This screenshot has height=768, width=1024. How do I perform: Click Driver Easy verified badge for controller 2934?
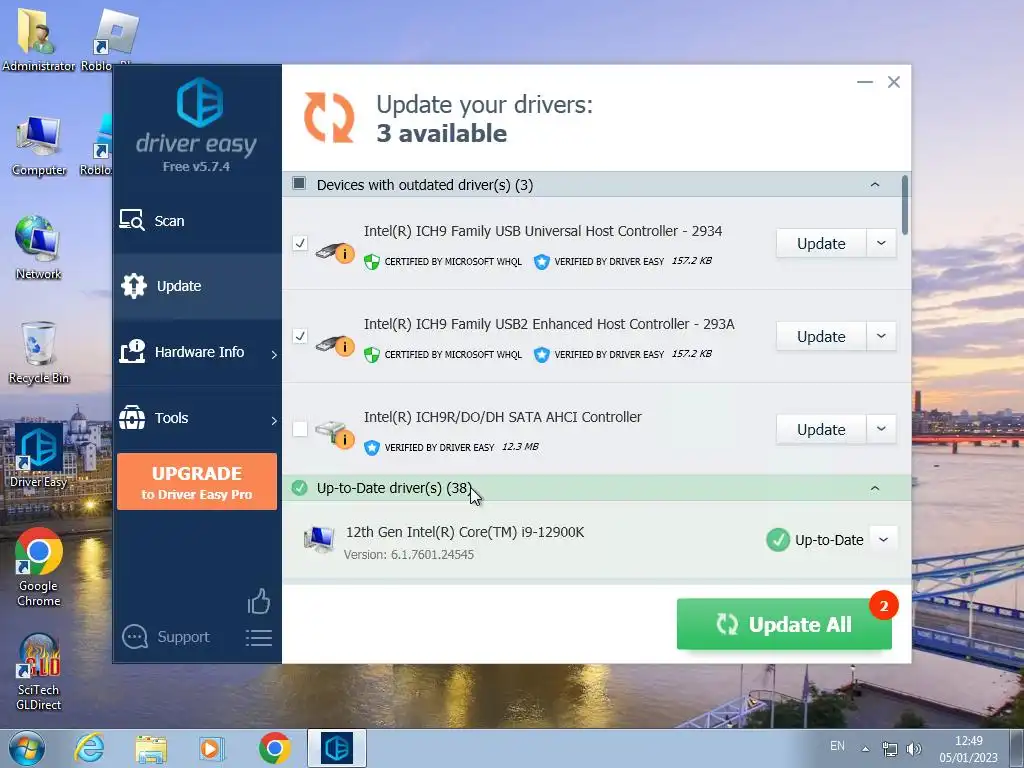[x=541, y=262]
